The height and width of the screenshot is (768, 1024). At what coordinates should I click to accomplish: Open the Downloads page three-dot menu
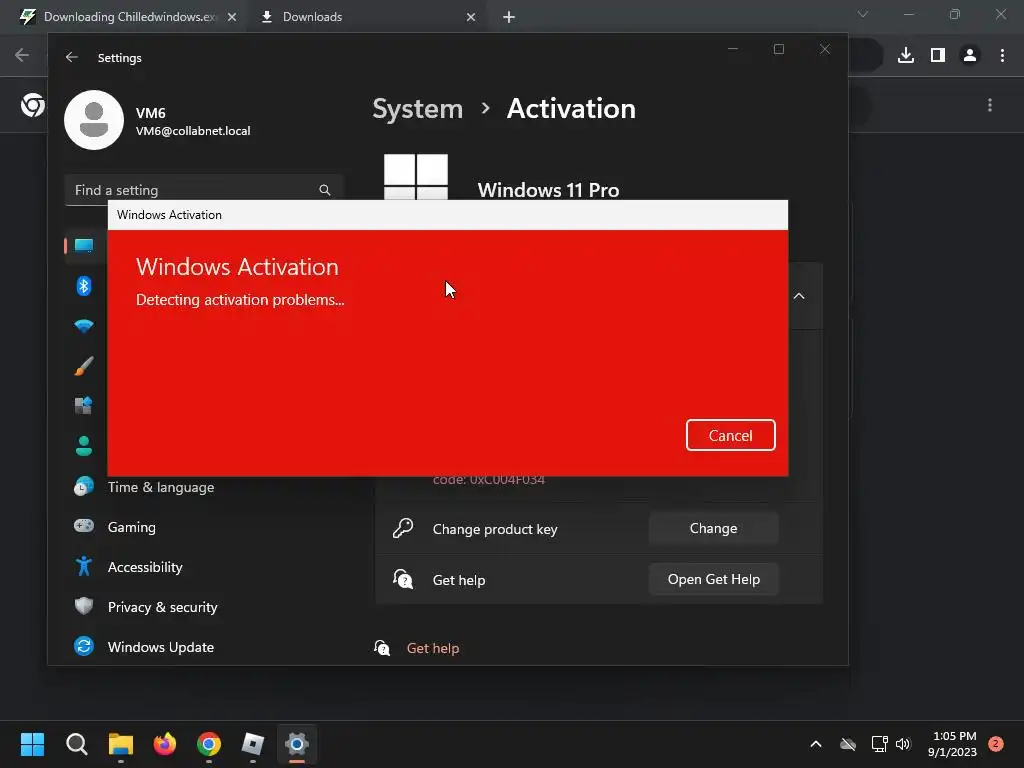(990, 105)
